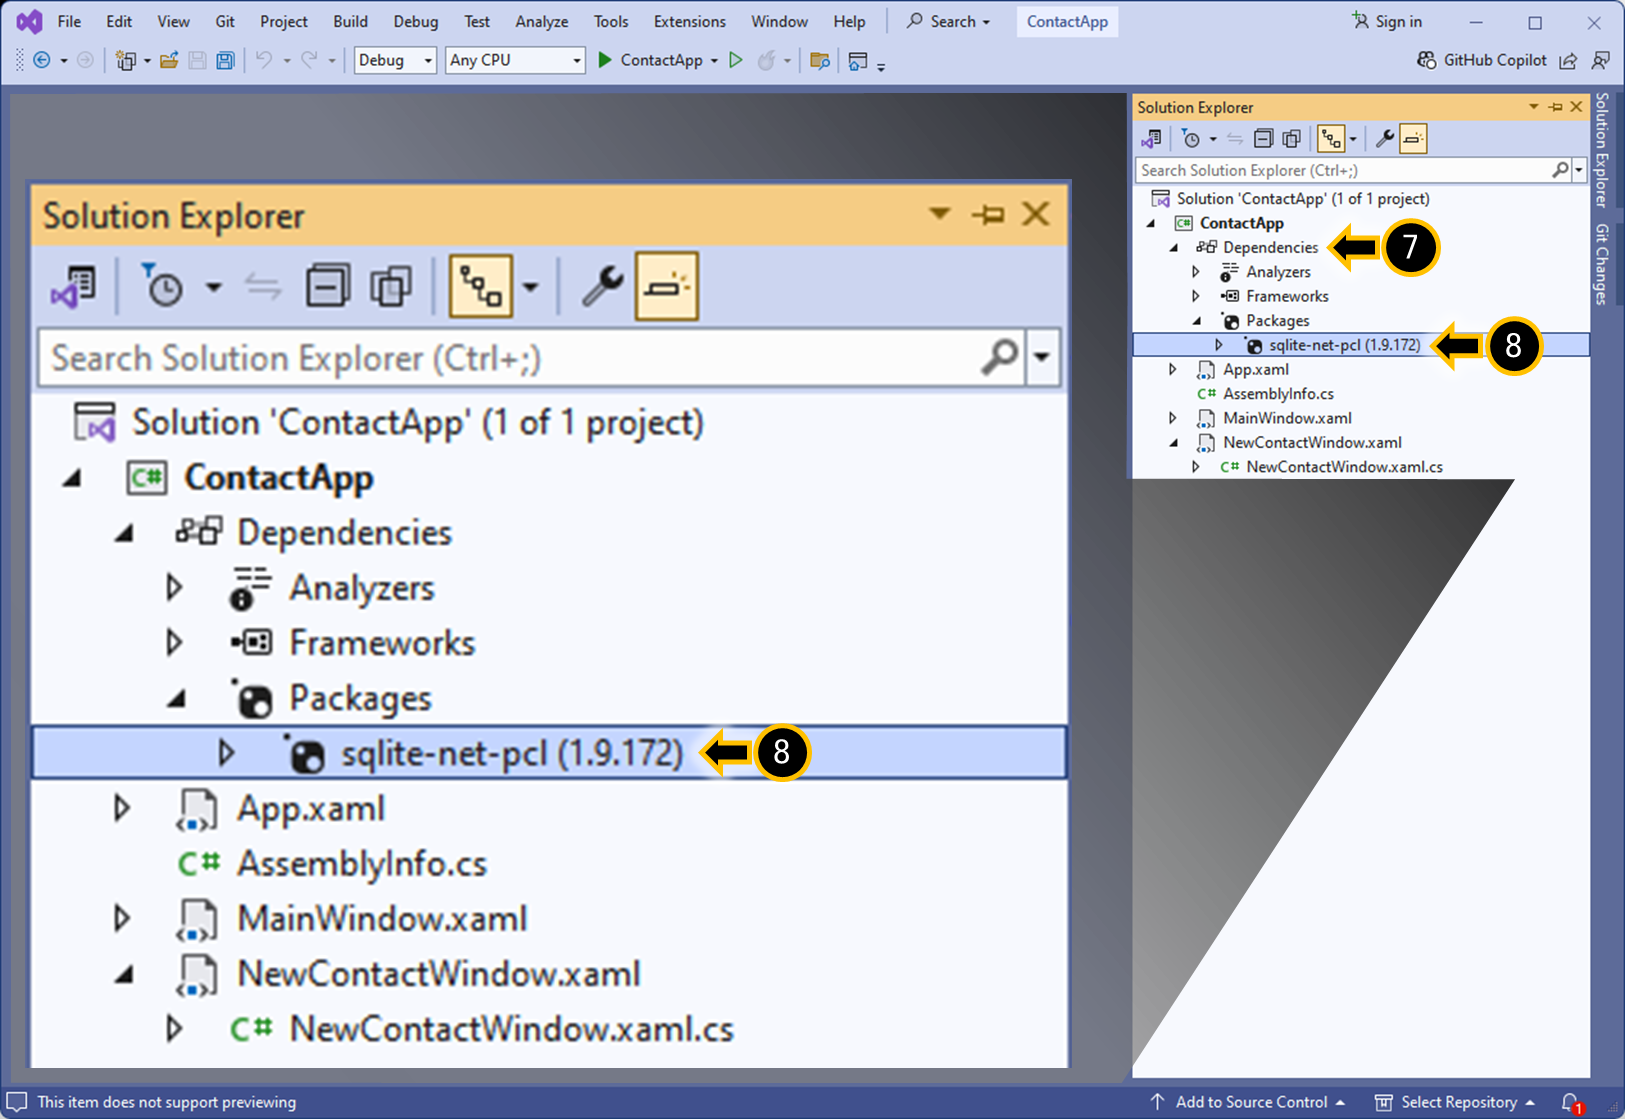Open the Analyze menu
The width and height of the screenshot is (1625, 1119).
coord(541,21)
